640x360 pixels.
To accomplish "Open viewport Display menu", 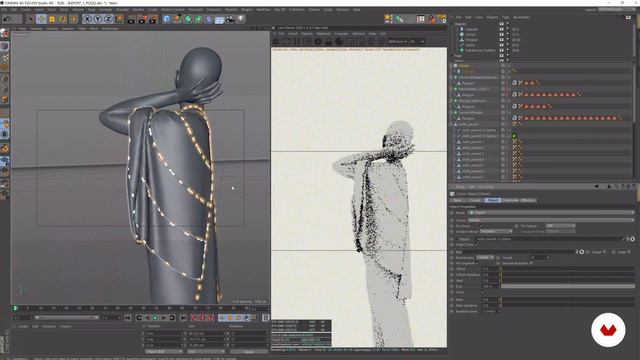I will click(52, 29).
